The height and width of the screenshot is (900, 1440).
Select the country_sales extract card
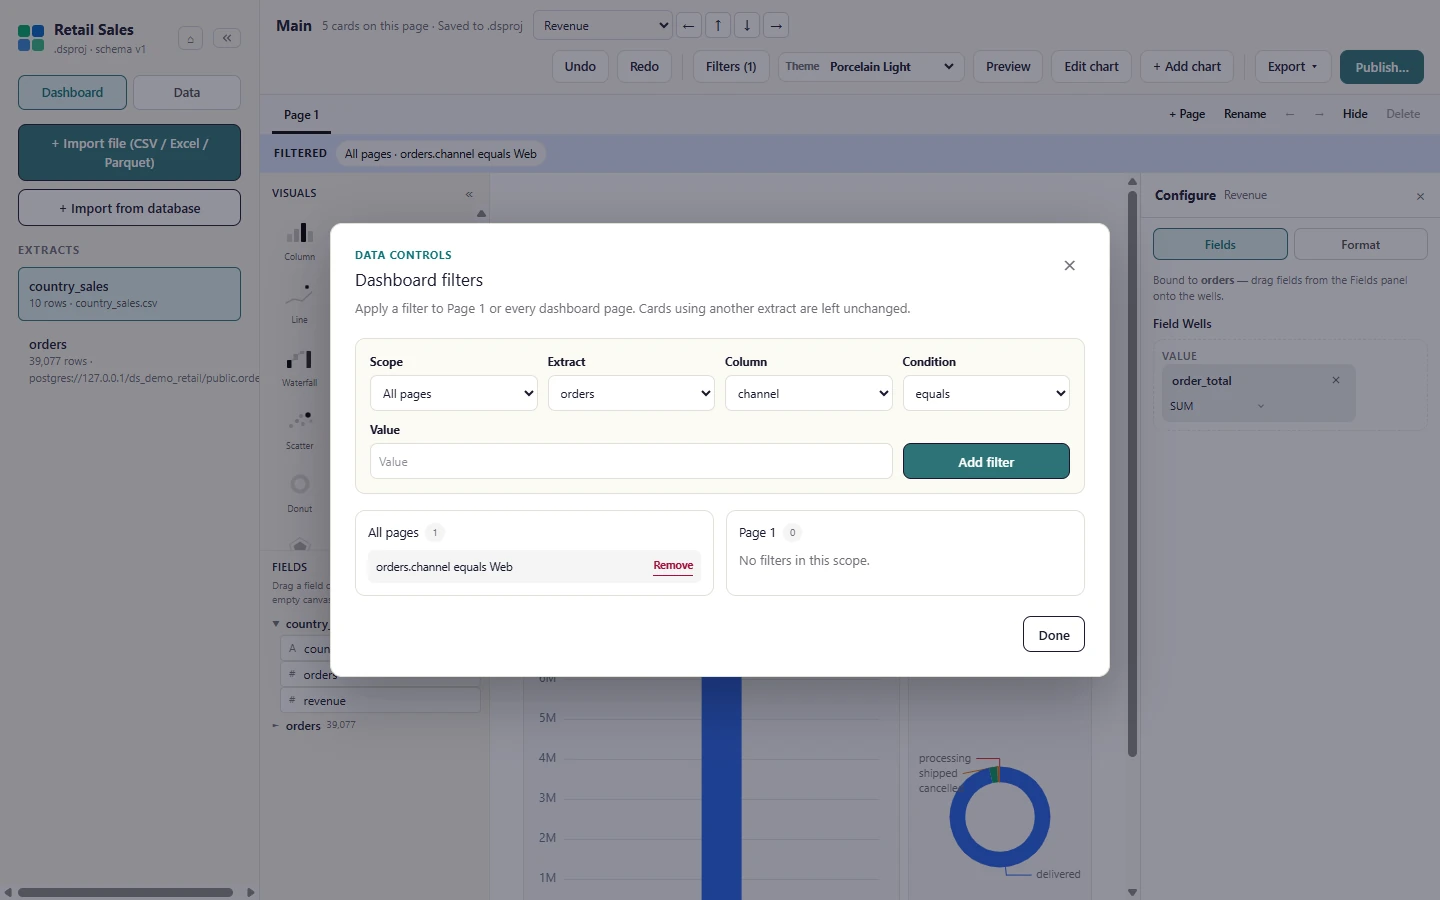[x=130, y=294]
